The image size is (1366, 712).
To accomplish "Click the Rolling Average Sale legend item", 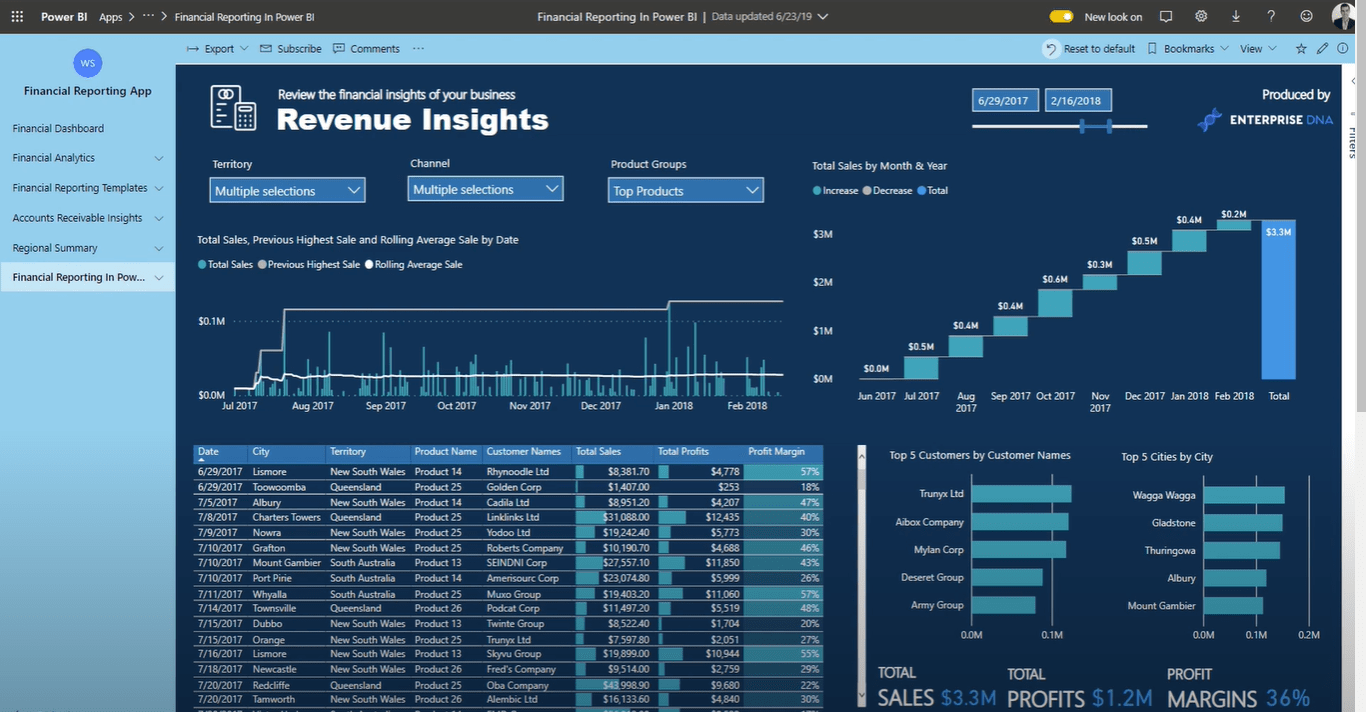I will click(x=413, y=265).
